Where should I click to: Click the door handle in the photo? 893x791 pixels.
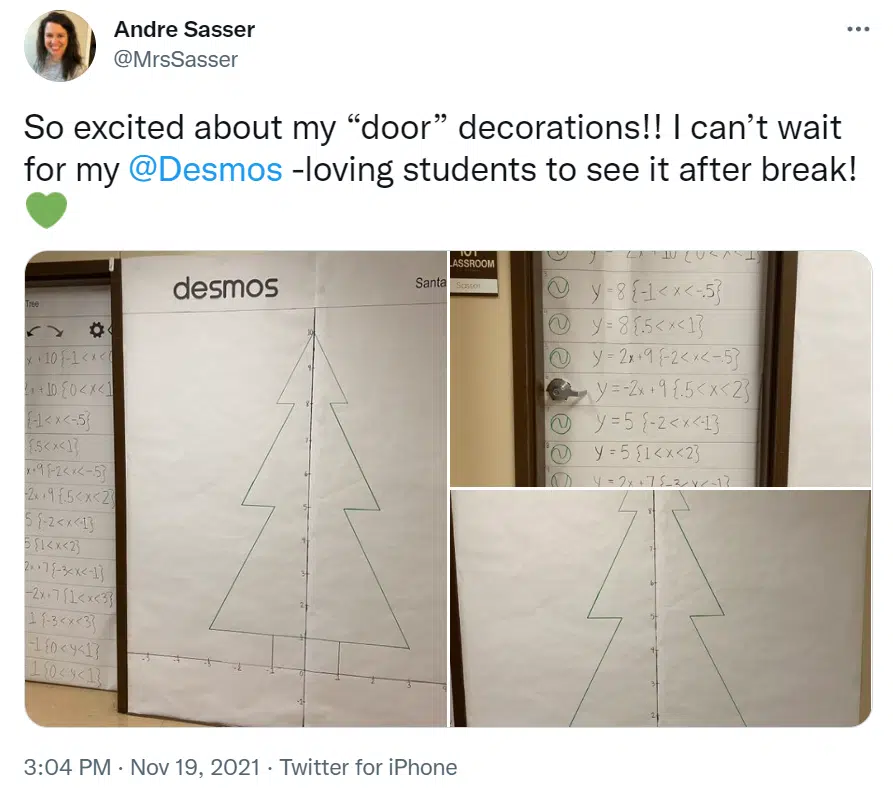click(x=565, y=391)
